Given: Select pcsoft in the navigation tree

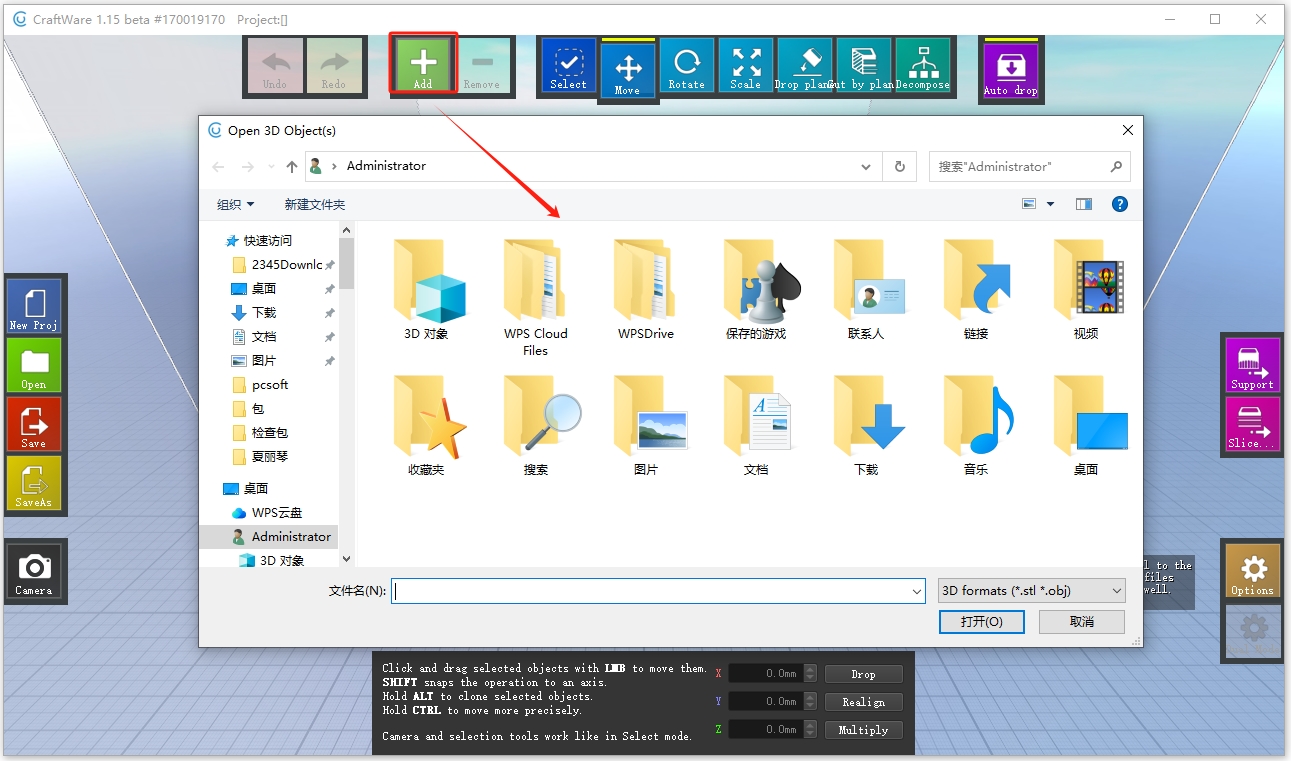Looking at the screenshot, I should click(x=270, y=385).
